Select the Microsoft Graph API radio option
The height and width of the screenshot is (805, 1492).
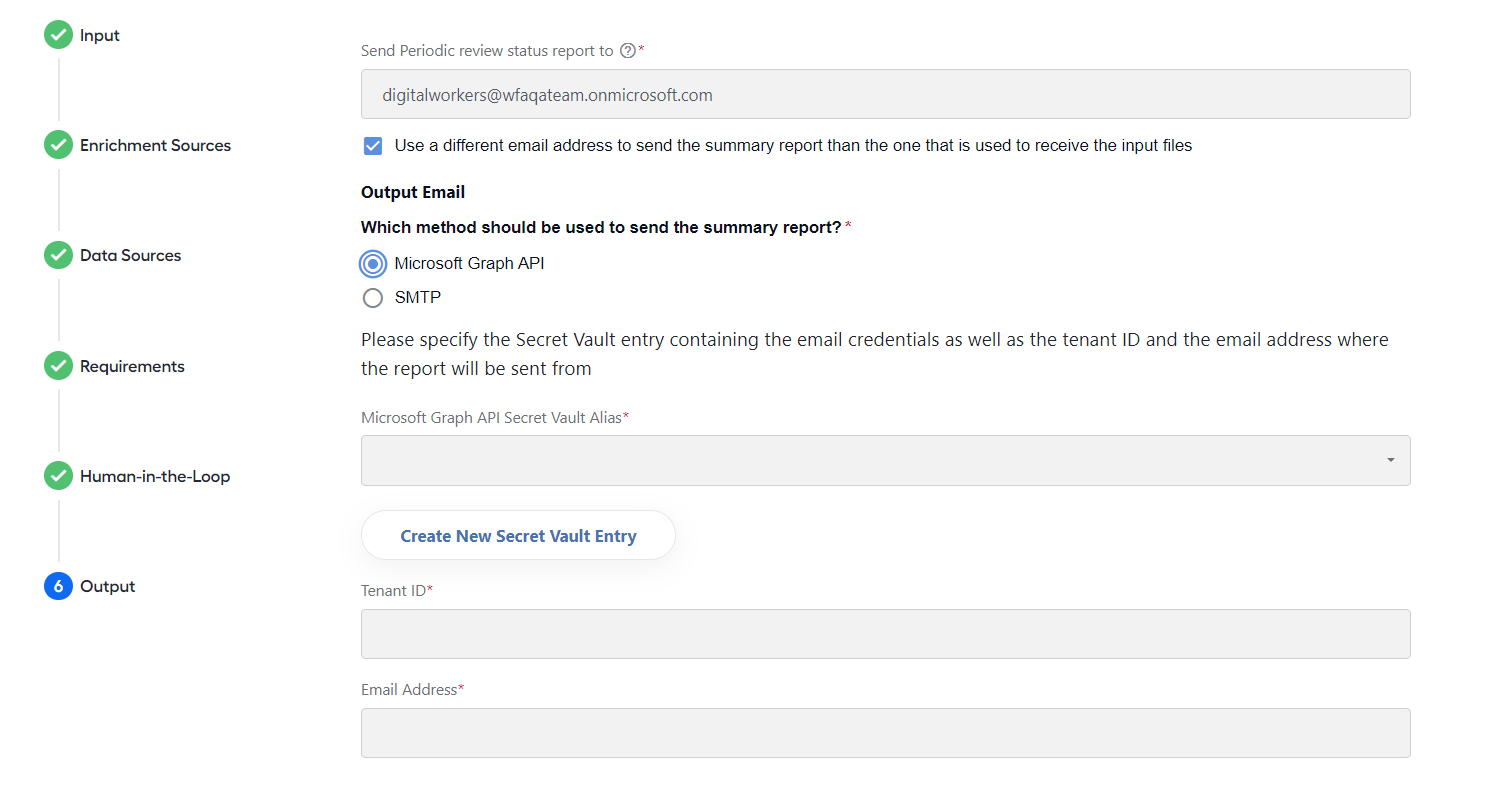click(373, 264)
